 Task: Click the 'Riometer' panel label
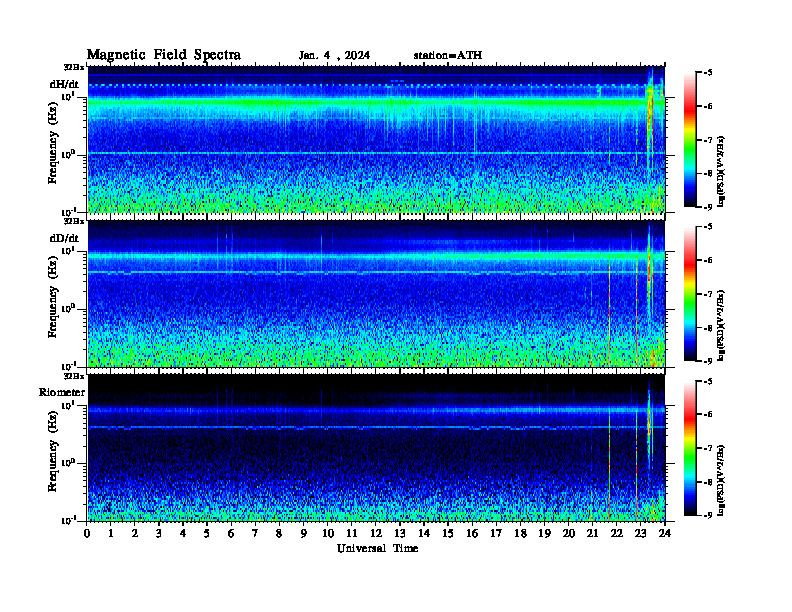[62, 392]
